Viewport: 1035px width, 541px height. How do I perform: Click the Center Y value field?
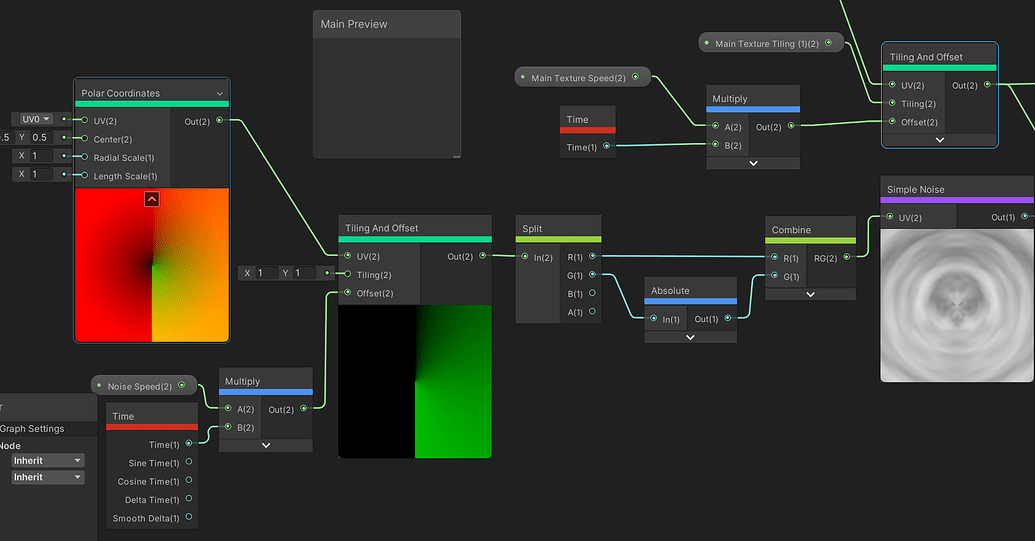tap(45, 138)
